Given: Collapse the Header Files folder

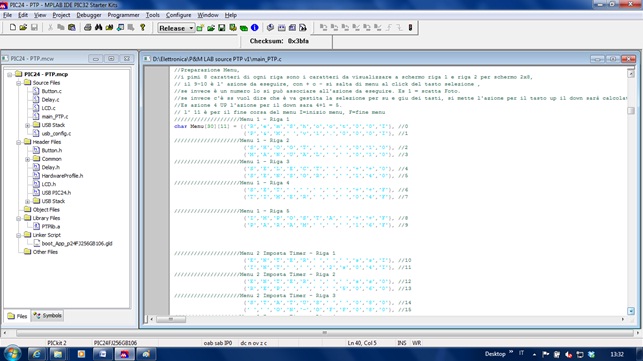Looking at the screenshot, I should 19,142.
